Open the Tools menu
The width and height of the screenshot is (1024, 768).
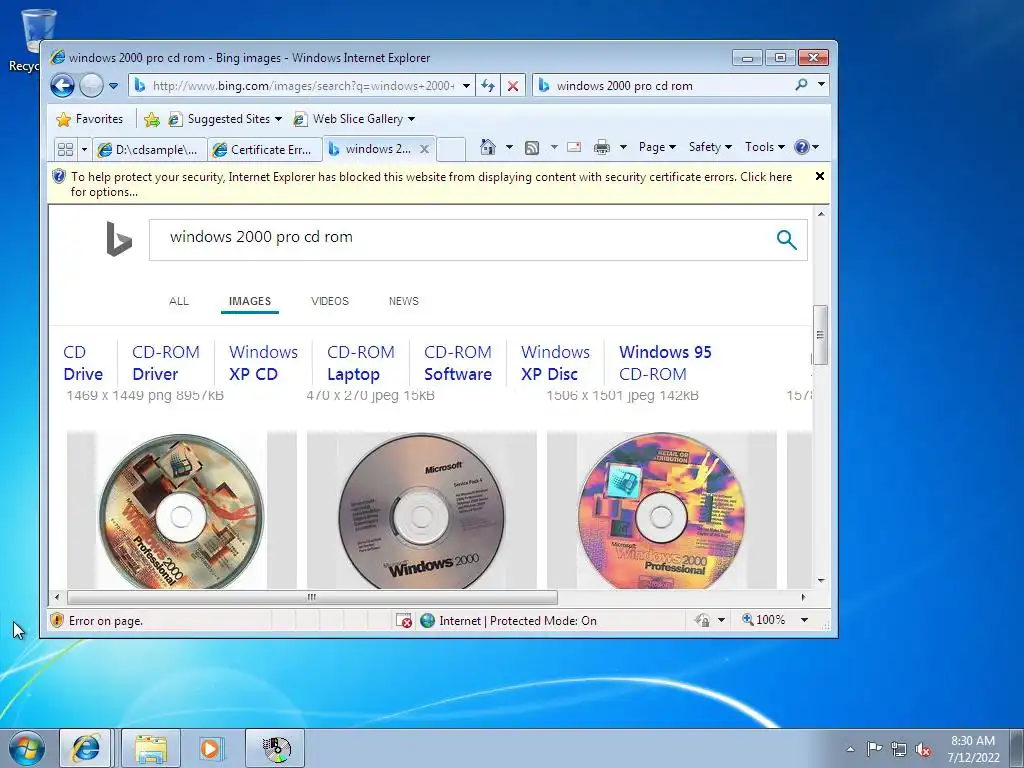coord(765,147)
